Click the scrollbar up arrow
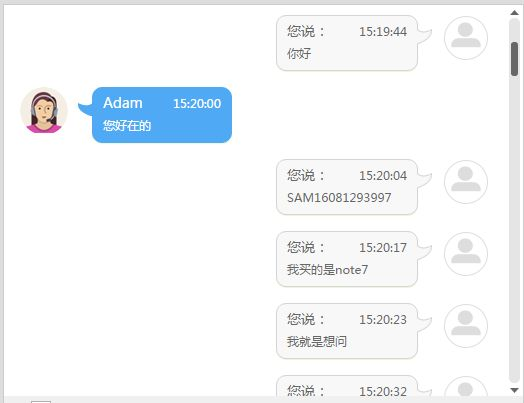This screenshot has height=403, width=524. 514,13
